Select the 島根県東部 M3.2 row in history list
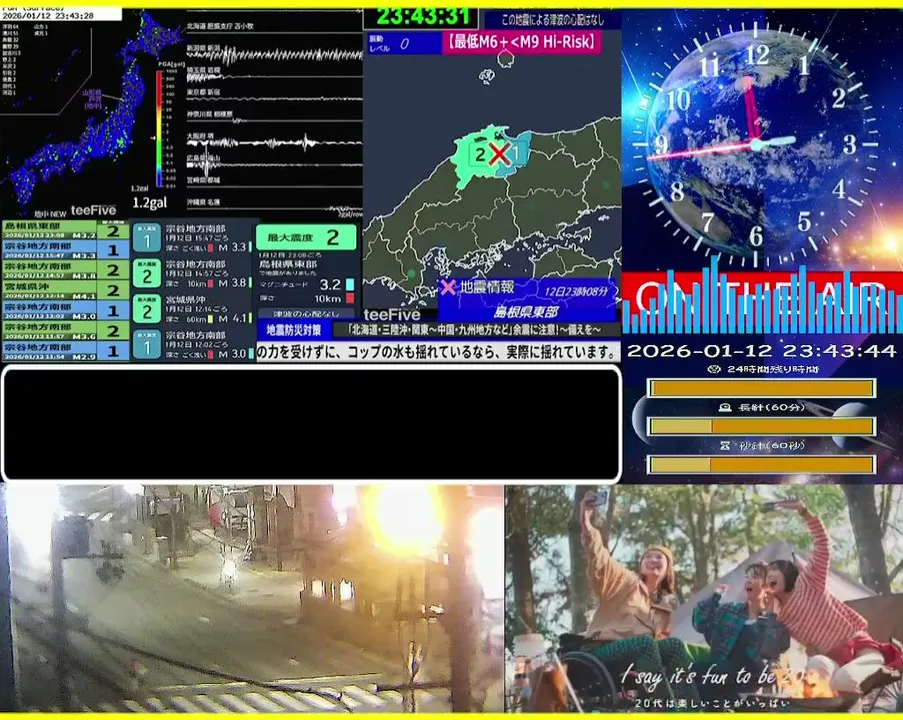The image size is (903, 720). (66, 230)
